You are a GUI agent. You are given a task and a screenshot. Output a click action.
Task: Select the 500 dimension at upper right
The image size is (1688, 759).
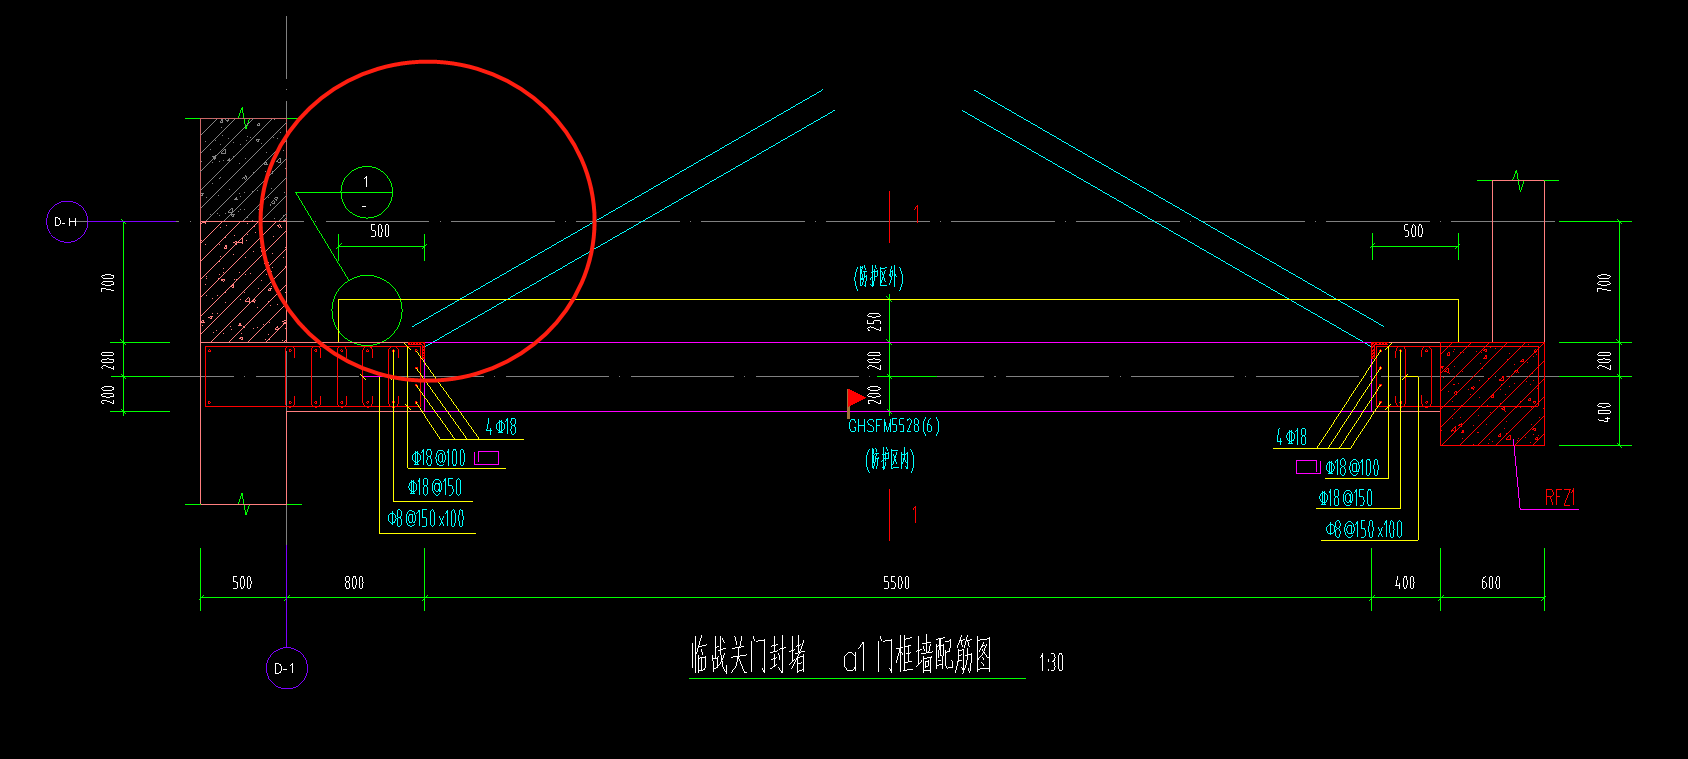tap(1413, 231)
